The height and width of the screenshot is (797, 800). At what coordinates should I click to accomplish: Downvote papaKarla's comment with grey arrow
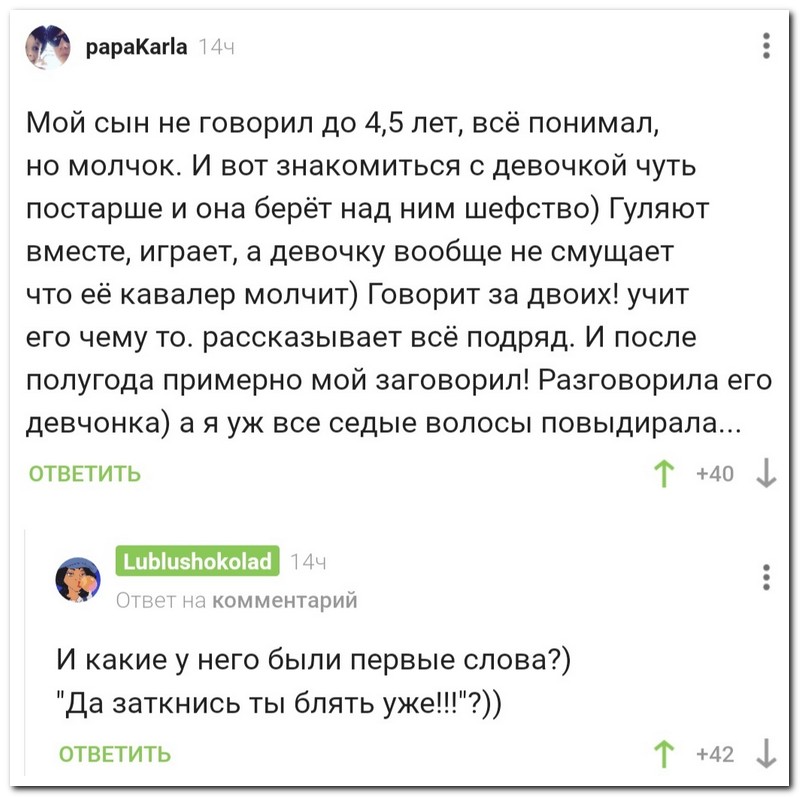766,474
